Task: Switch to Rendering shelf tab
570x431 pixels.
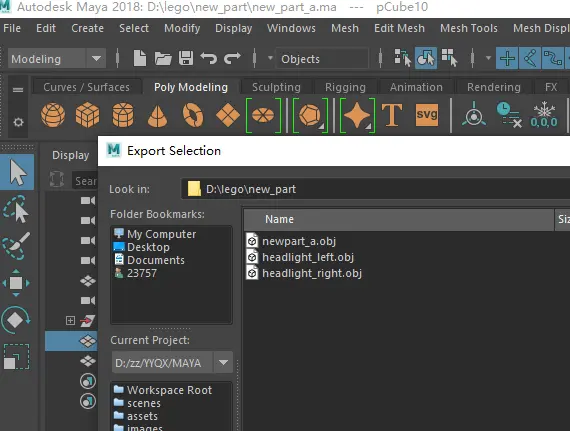Action: pyautogui.click(x=494, y=87)
